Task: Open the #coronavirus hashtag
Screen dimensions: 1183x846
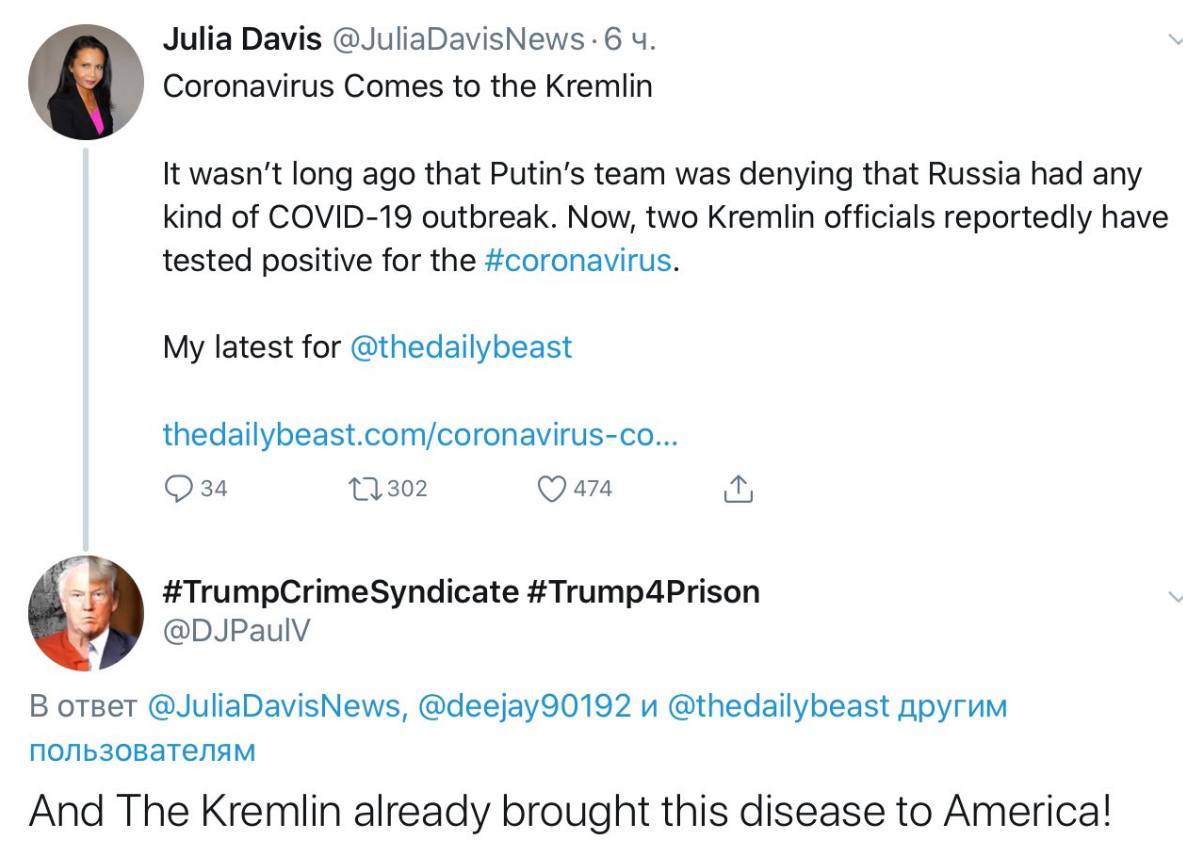Action: [x=577, y=260]
